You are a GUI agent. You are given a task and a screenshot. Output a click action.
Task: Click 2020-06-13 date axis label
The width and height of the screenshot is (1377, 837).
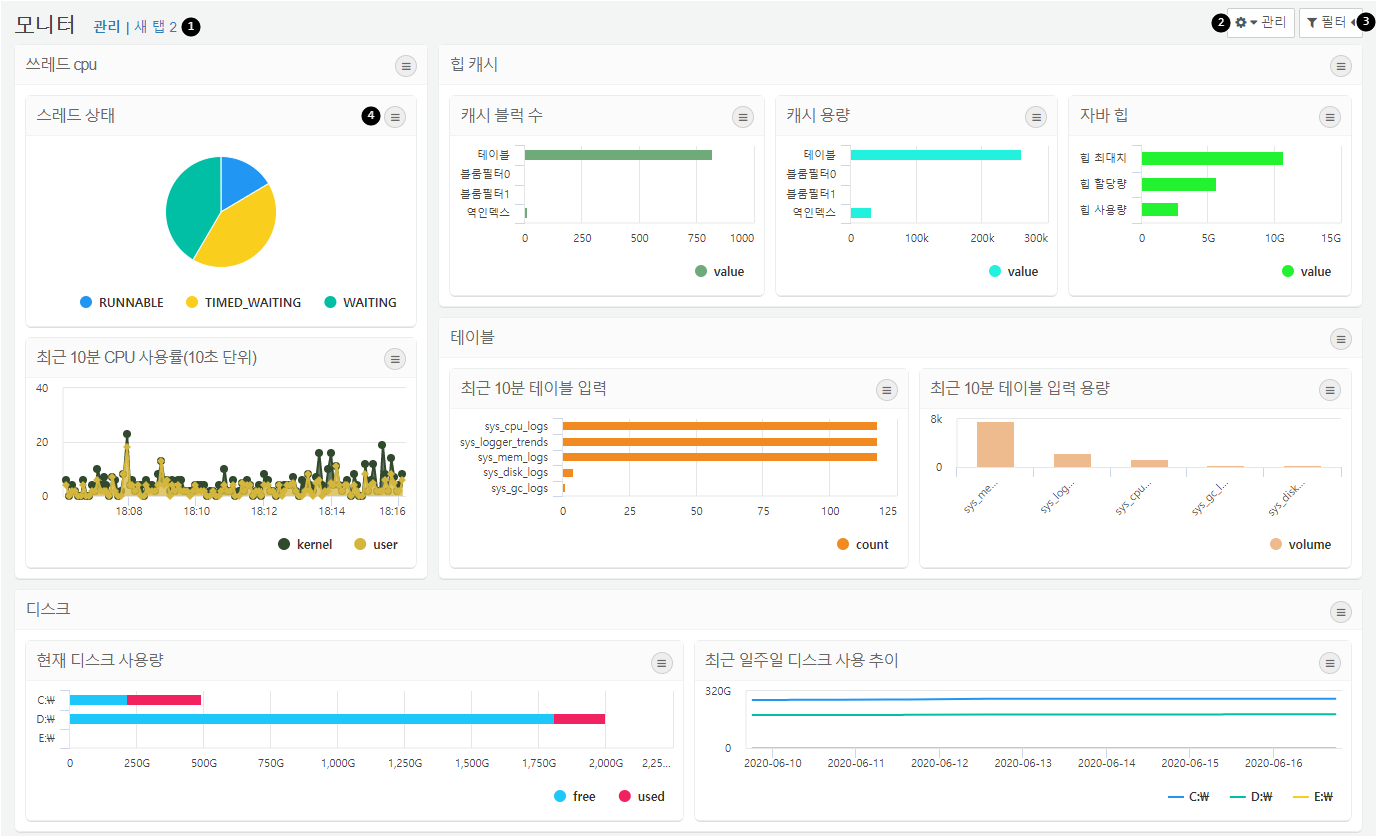(x=1022, y=763)
